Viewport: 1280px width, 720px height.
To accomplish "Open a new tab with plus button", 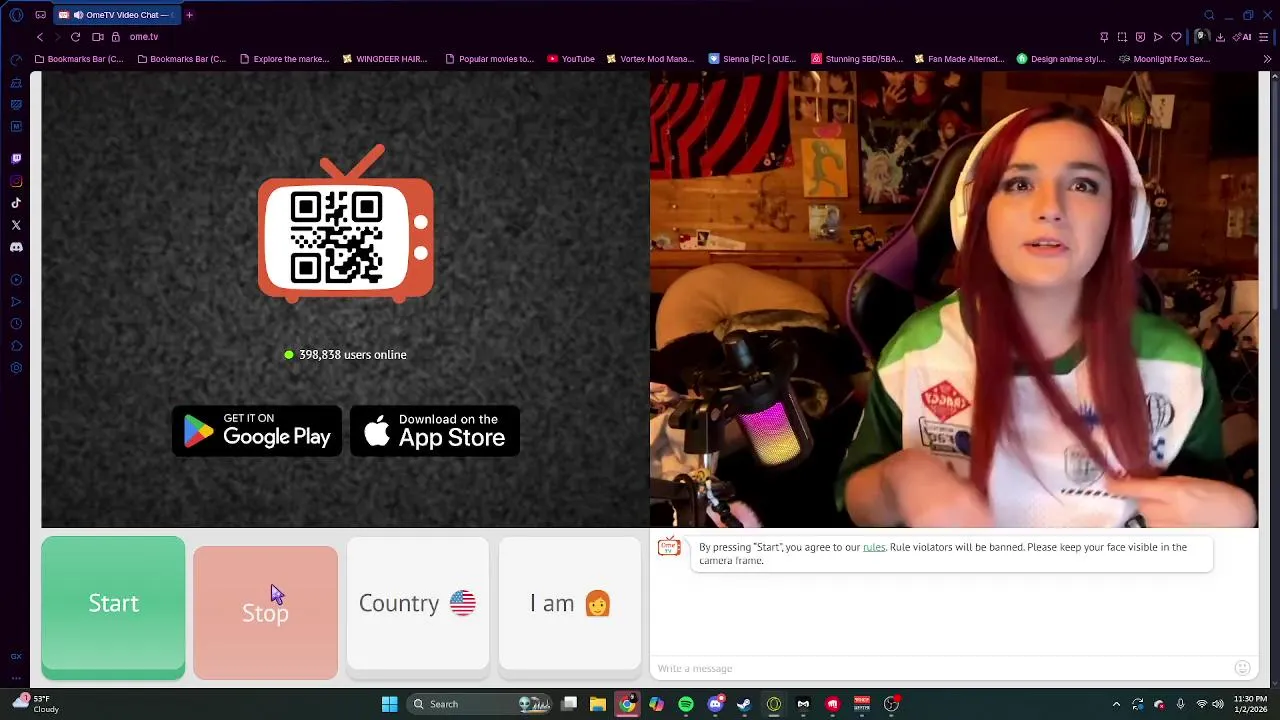I will 189,15.
